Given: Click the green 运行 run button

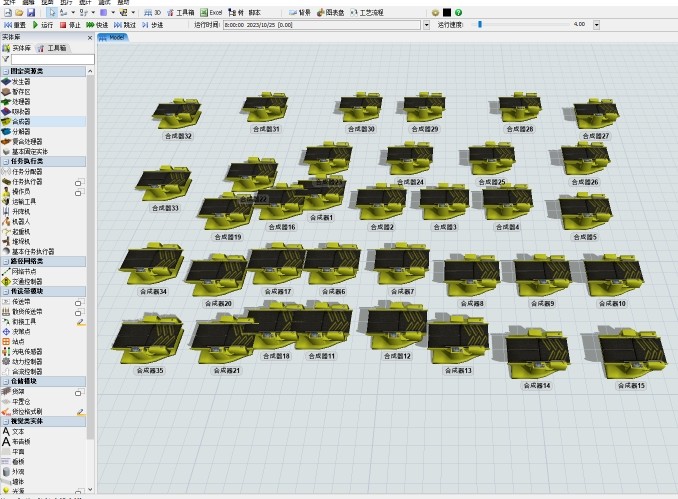Looking at the screenshot, I should pyautogui.click(x=42, y=25).
